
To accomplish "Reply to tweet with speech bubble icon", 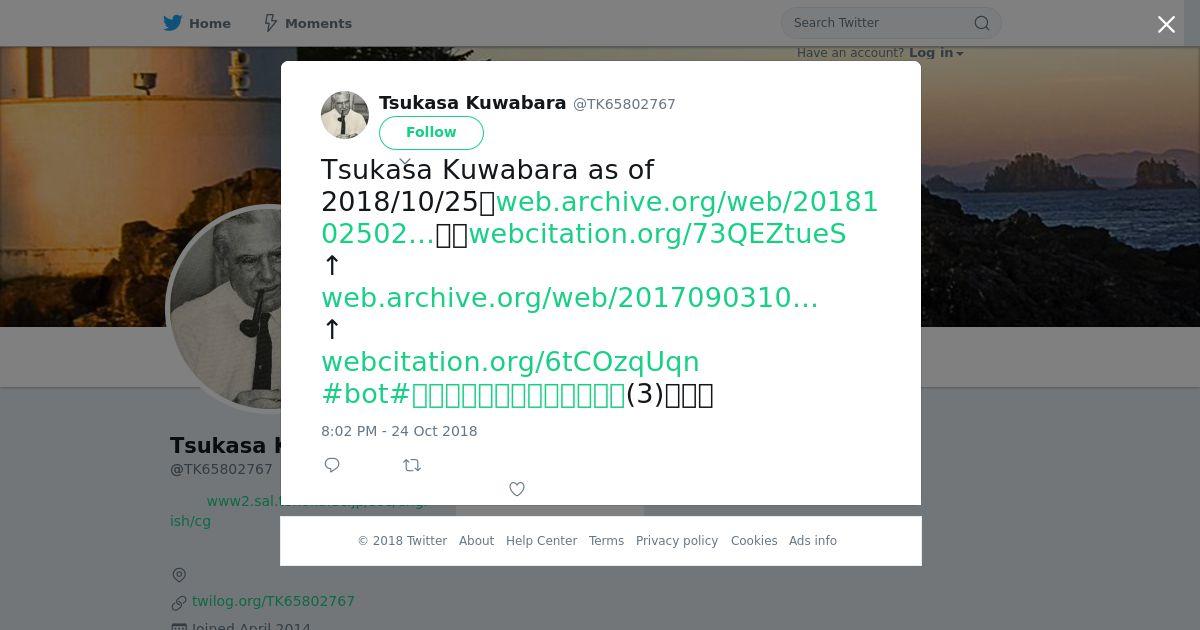I will coord(332,465).
